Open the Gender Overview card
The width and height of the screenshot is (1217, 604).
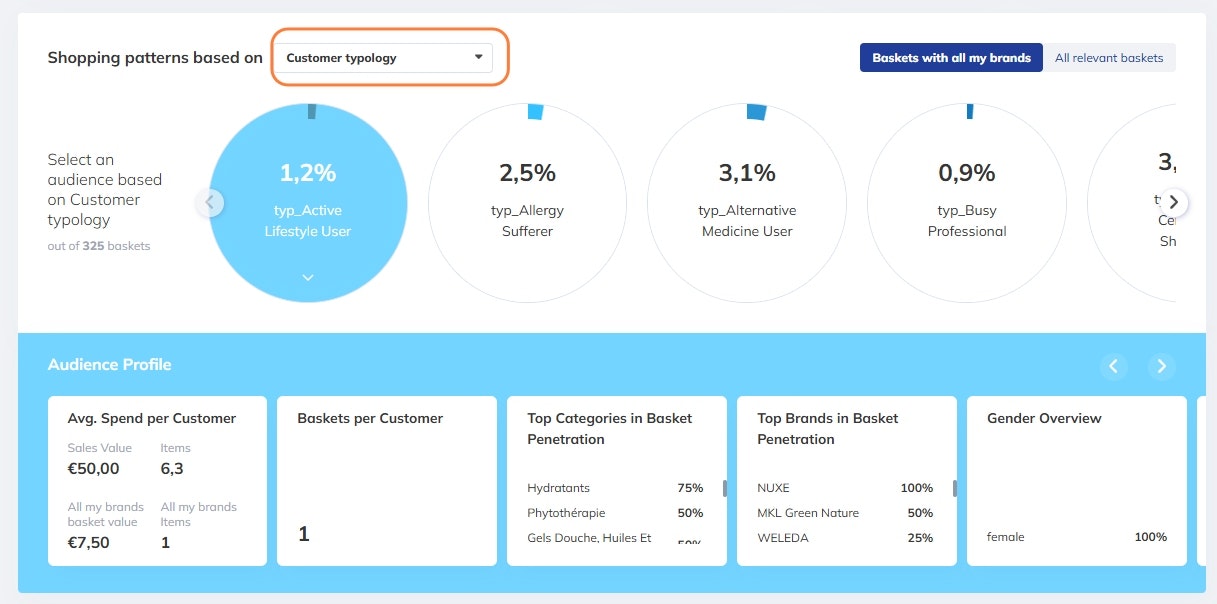[x=1076, y=481]
